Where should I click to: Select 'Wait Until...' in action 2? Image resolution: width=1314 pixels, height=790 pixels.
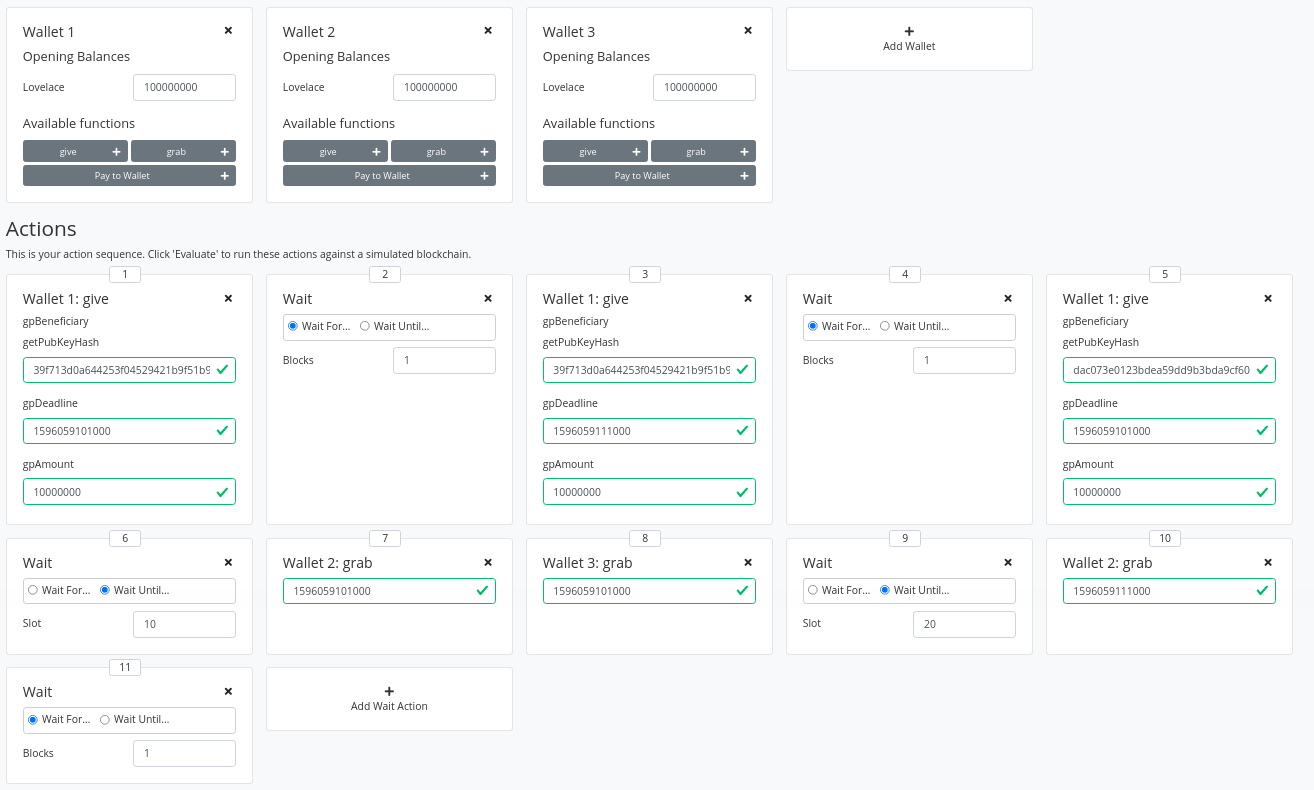[365, 326]
